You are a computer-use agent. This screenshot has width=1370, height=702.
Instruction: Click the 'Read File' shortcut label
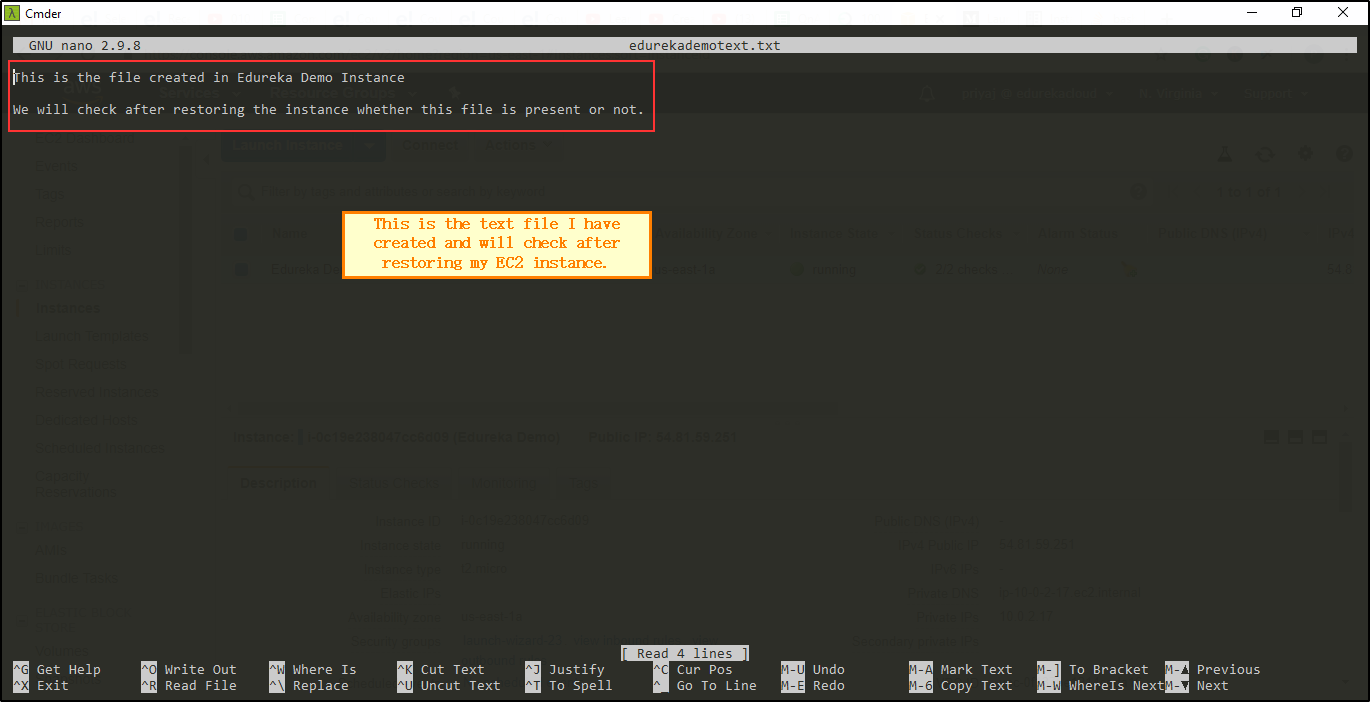201,686
